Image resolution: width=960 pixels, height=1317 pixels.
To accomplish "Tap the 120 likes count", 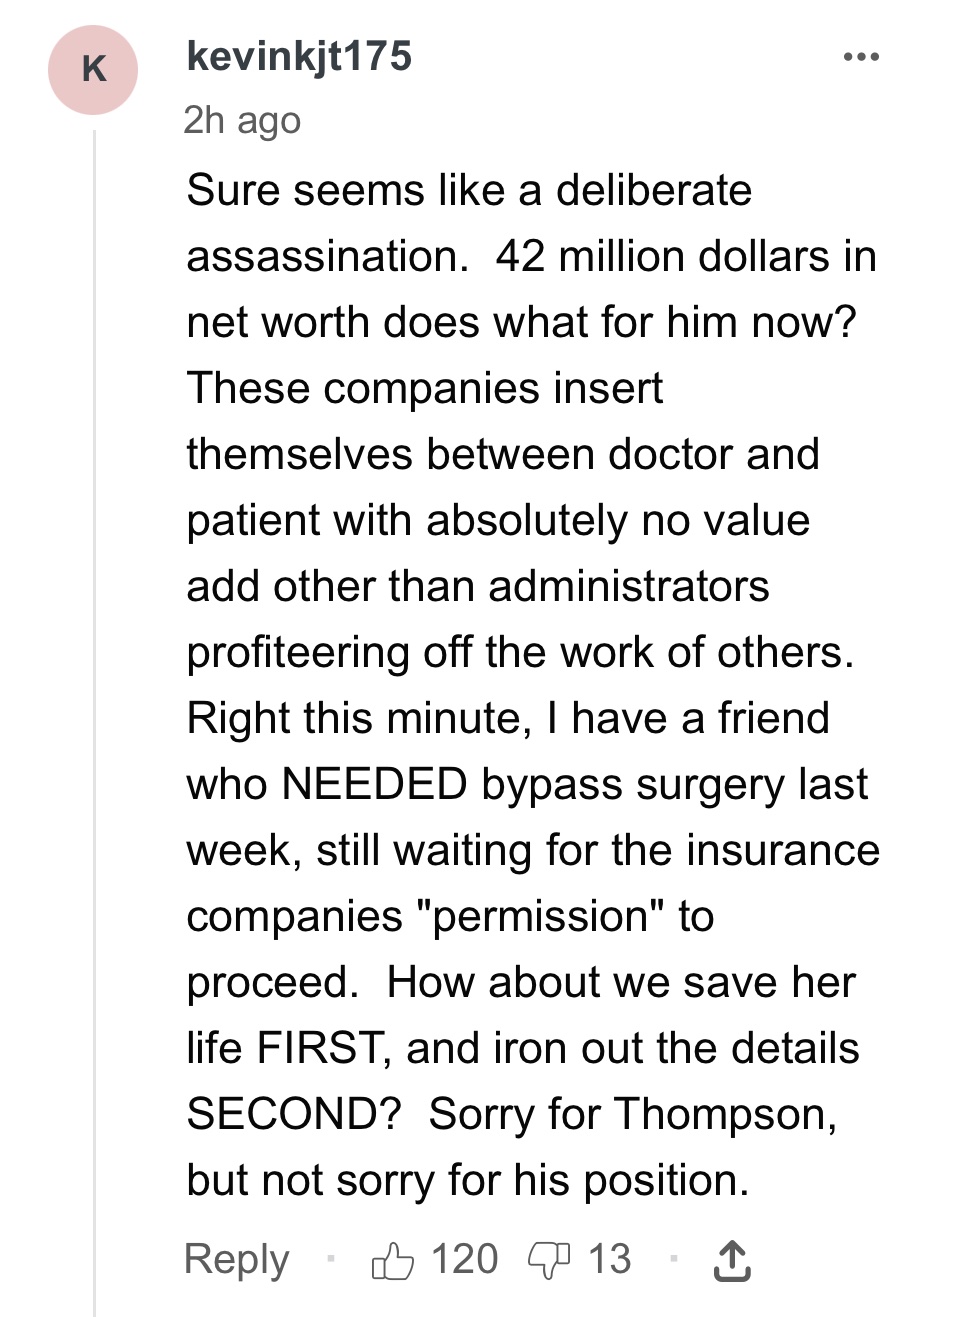I will [x=464, y=1259].
